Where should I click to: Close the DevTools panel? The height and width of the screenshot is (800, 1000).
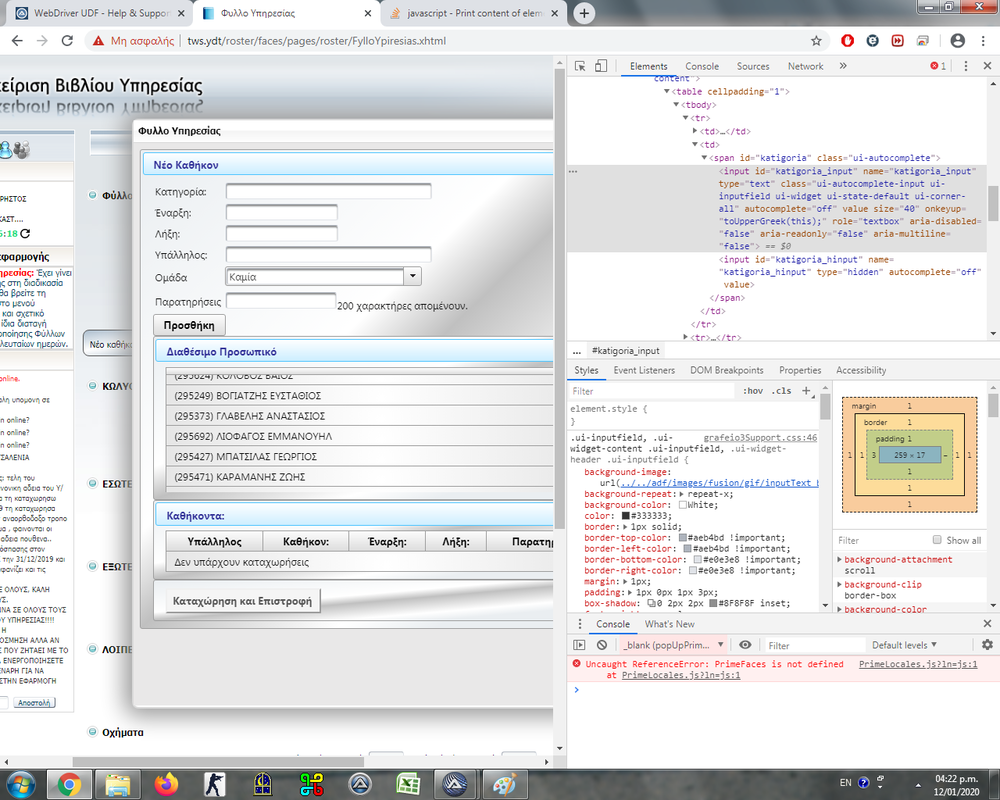987,66
